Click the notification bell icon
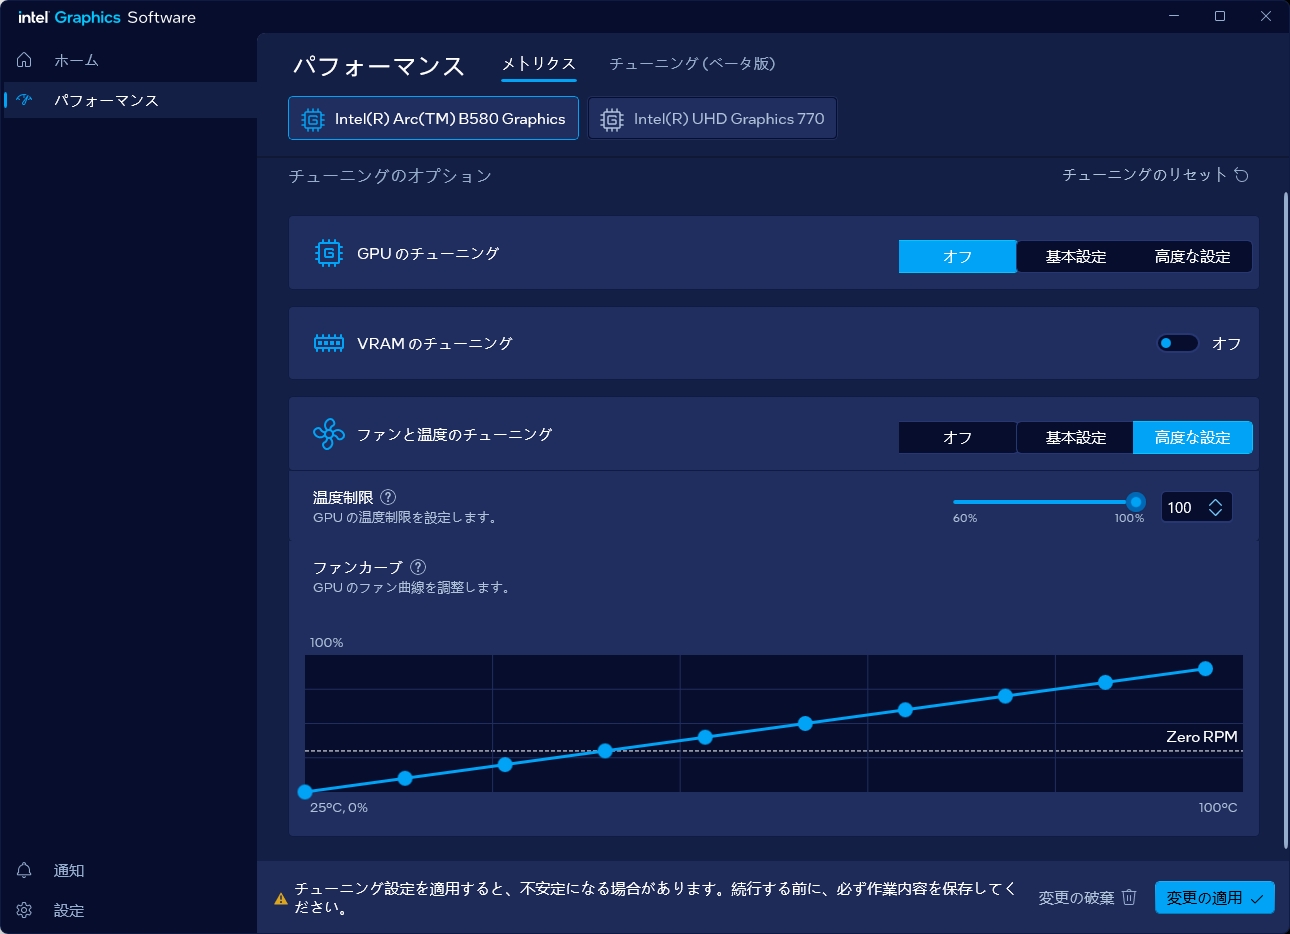The height and width of the screenshot is (934, 1290). point(25,870)
